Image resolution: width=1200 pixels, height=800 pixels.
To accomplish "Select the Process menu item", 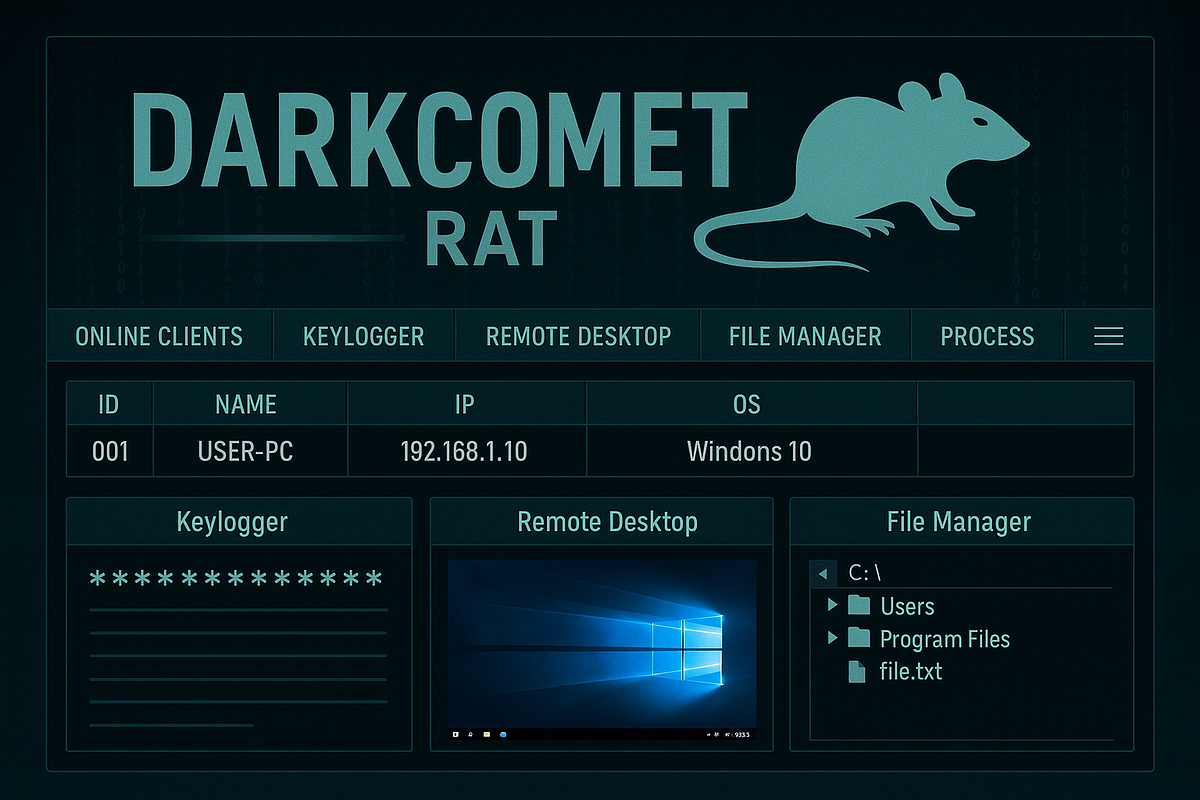I will 987,336.
